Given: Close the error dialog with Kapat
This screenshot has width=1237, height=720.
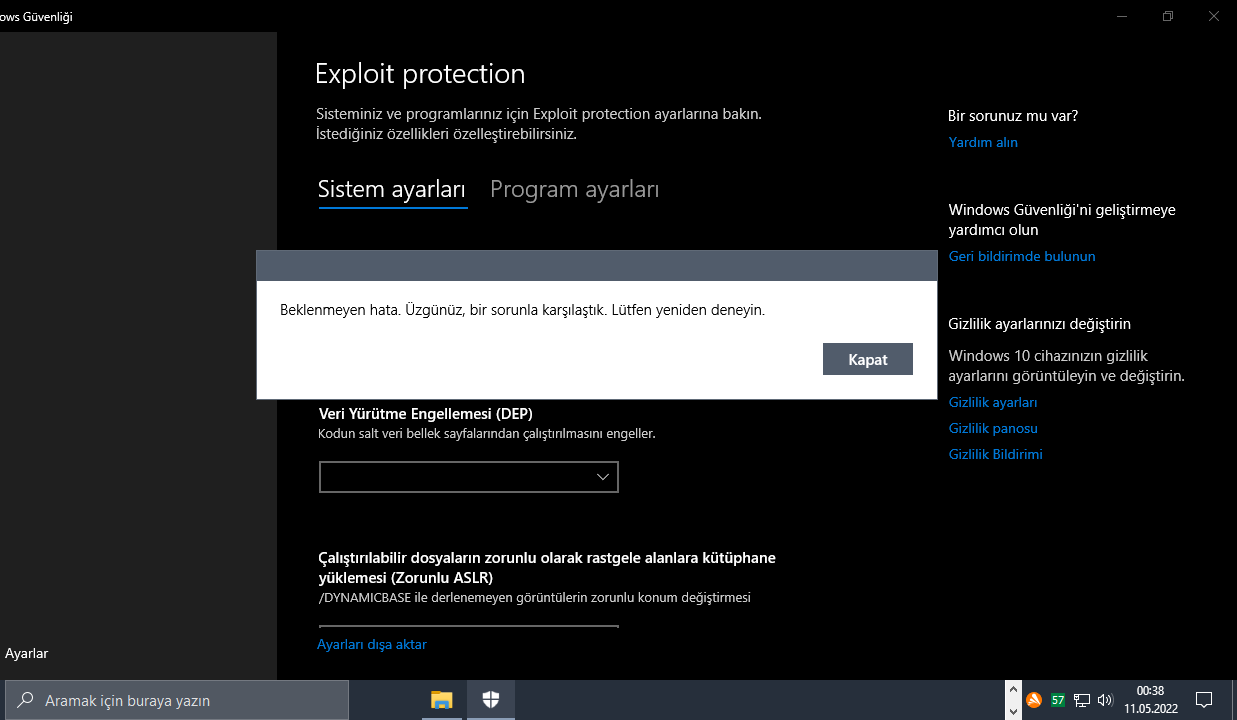Looking at the screenshot, I should tap(867, 359).
